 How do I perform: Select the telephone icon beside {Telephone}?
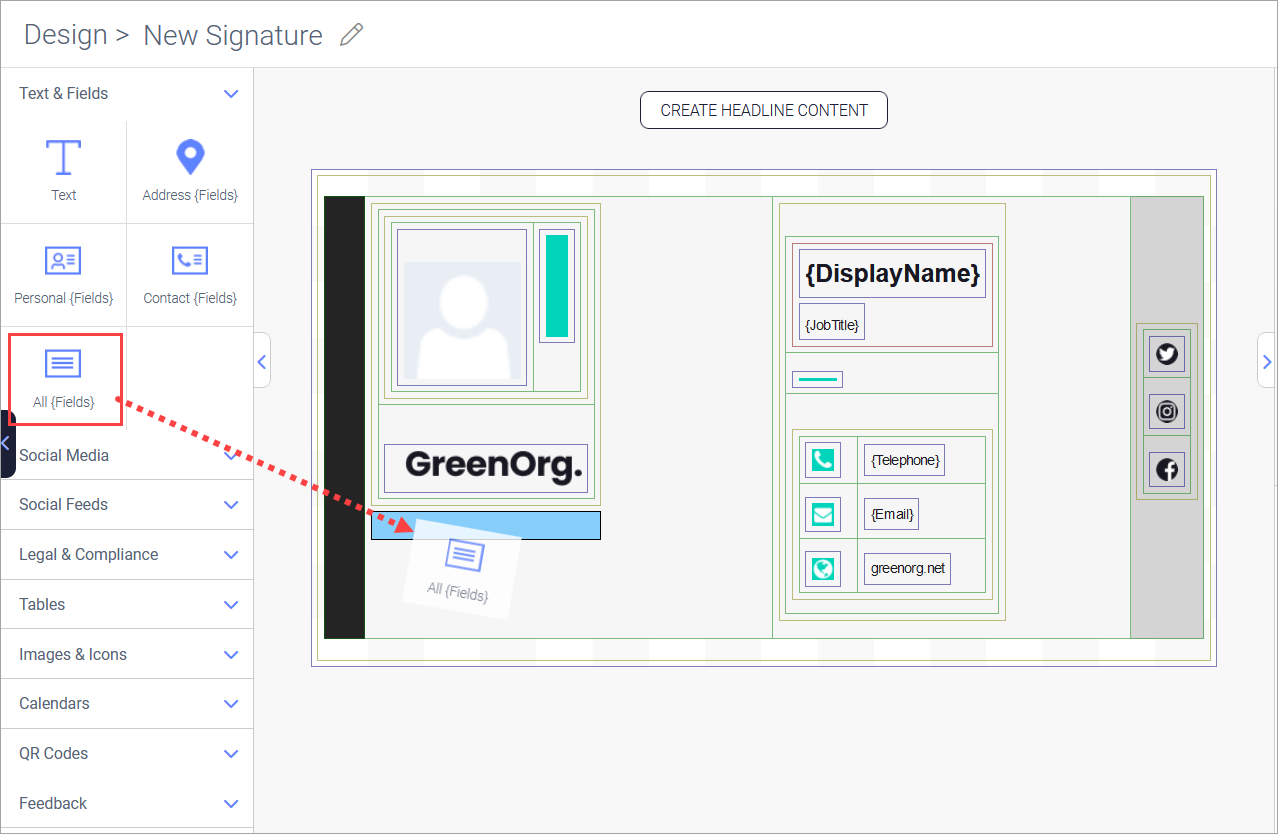(822, 459)
